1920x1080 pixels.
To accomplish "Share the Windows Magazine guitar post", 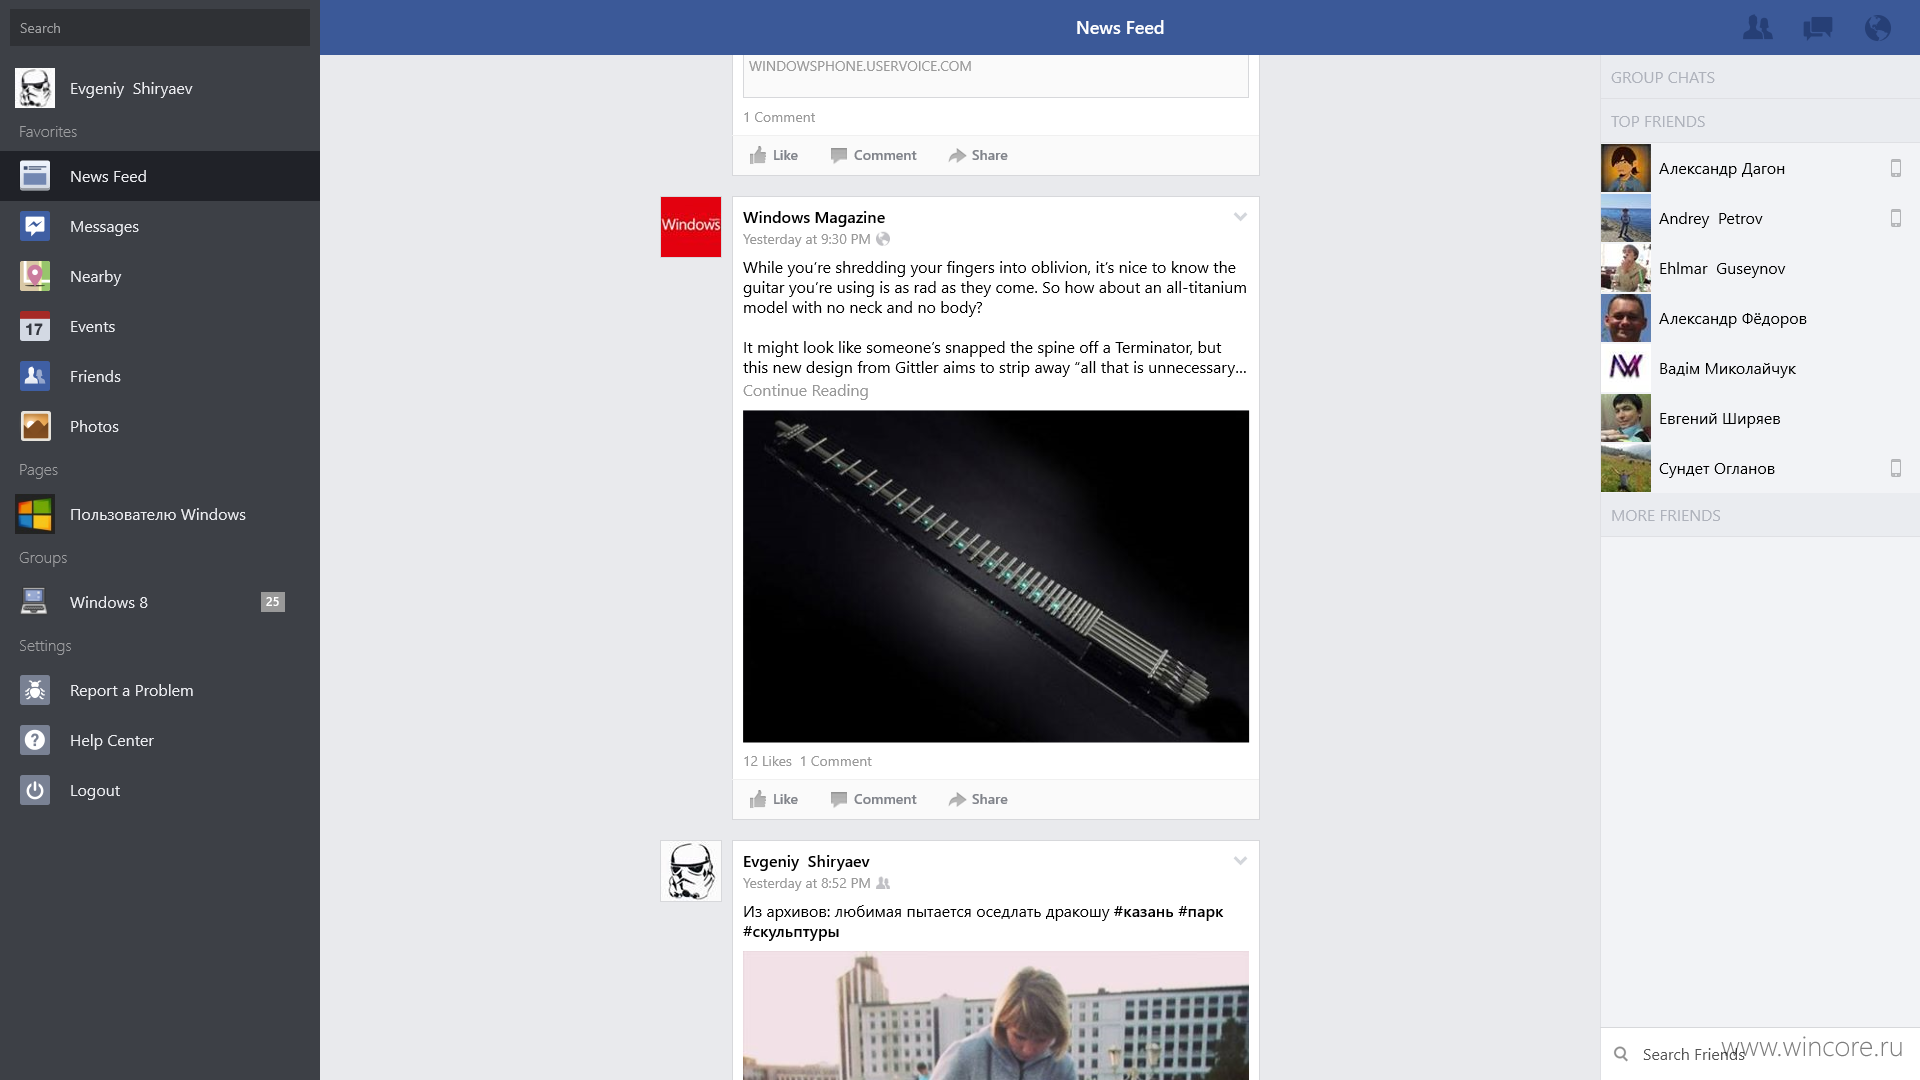I will point(978,799).
